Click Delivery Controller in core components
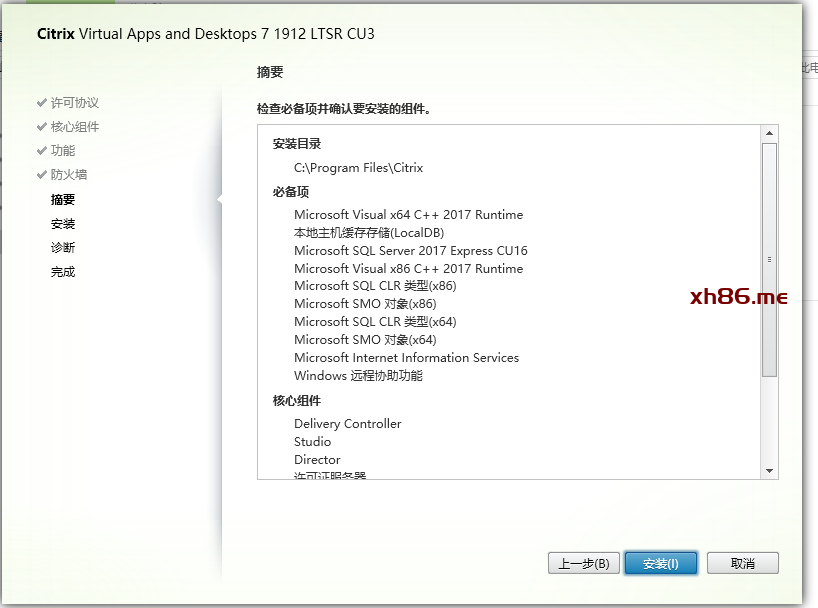 pyautogui.click(x=347, y=424)
